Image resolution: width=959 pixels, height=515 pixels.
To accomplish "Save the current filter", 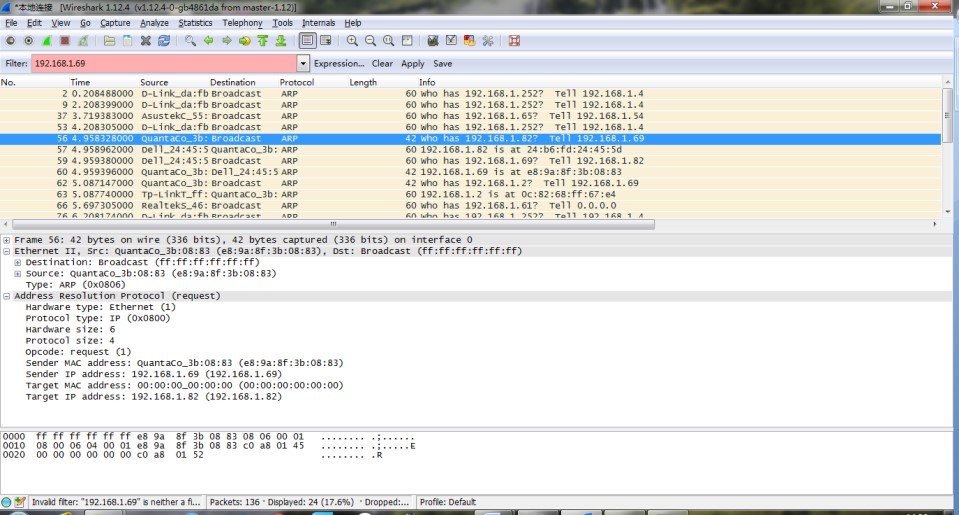I will click(x=443, y=64).
